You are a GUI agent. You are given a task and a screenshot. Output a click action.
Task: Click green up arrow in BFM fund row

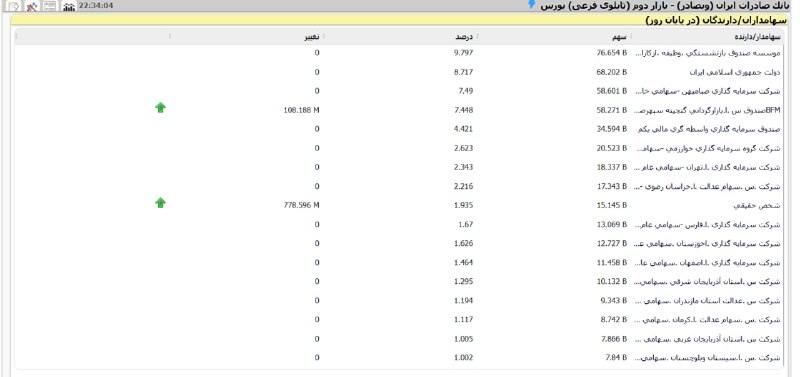[x=161, y=107]
